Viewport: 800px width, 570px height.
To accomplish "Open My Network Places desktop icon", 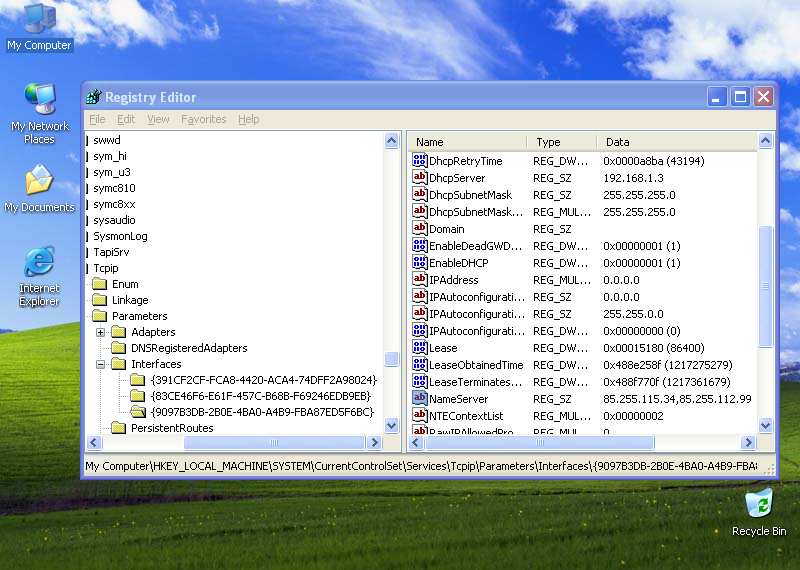I will pyautogui.click(x=39, y=113).
